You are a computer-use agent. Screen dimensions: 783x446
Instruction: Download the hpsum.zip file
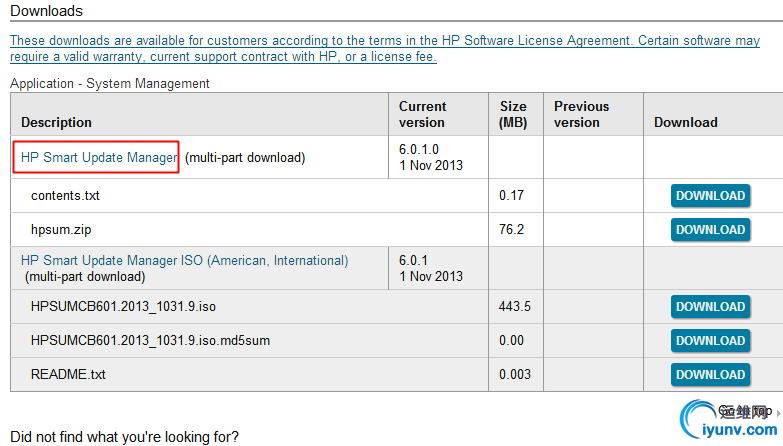pos(710,230)
